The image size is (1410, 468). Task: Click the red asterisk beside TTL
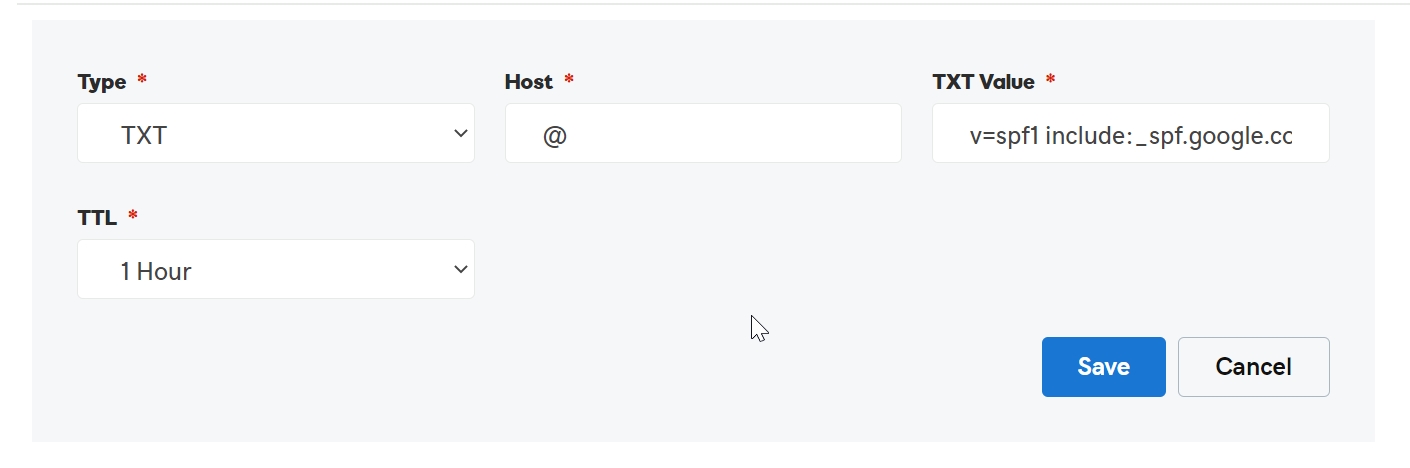click(x=133, y=214)
